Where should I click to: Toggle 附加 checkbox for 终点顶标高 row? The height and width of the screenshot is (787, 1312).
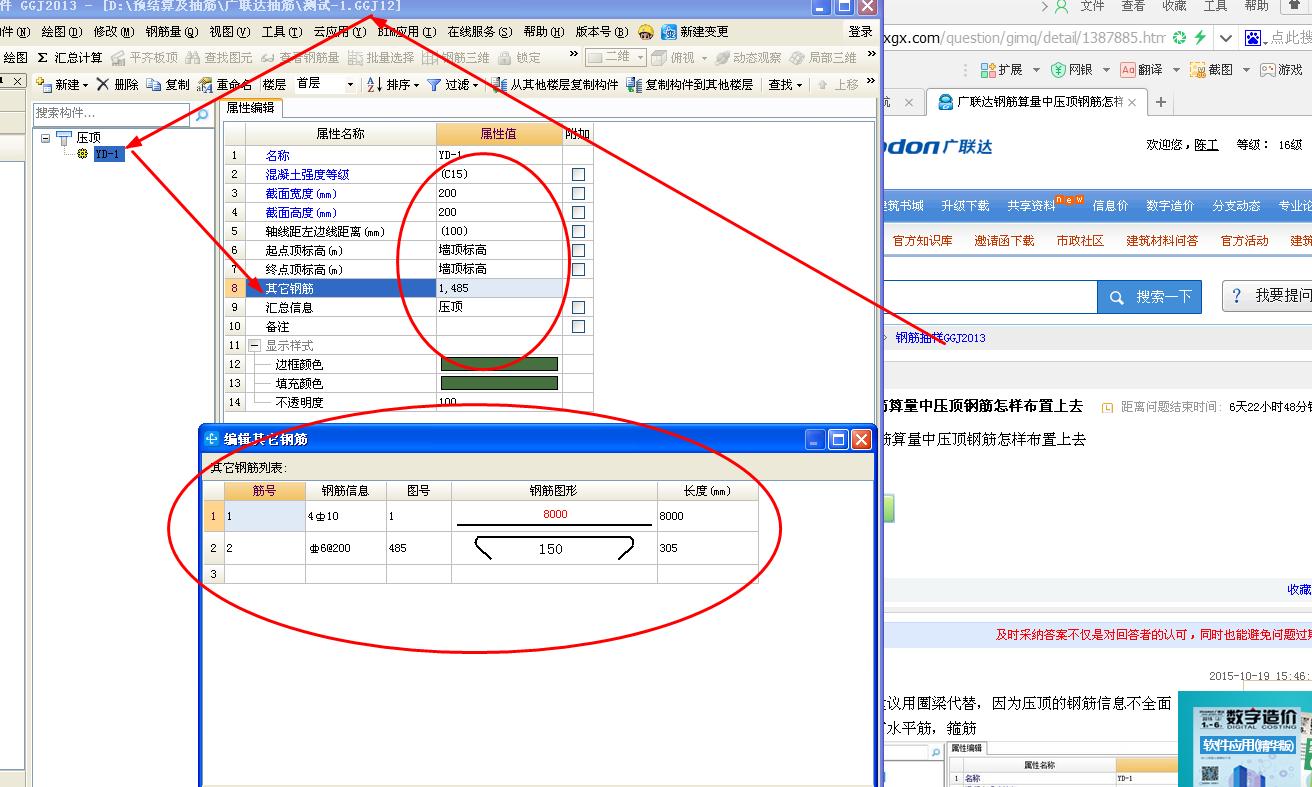tap(578, 269)
